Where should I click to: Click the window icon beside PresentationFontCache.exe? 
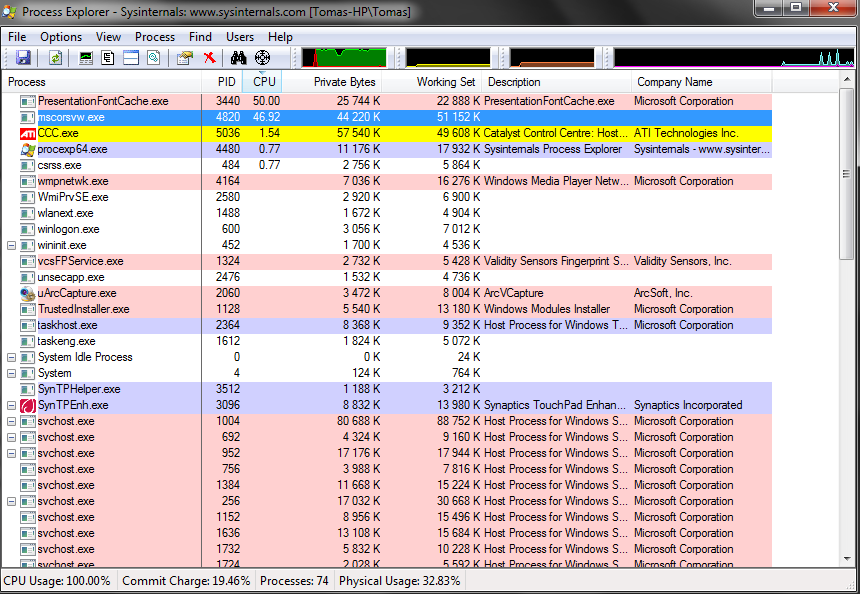27,101
